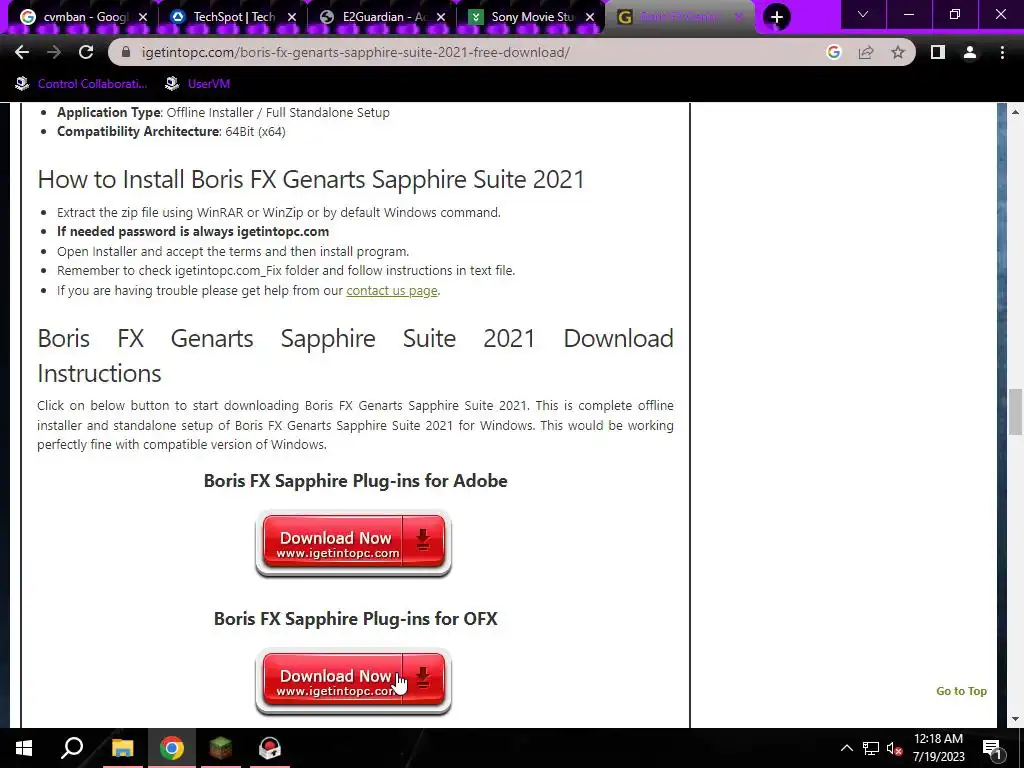The image size is (1024, 768).
Task: Switch to TechSpot tab
Action: point(234,17)
